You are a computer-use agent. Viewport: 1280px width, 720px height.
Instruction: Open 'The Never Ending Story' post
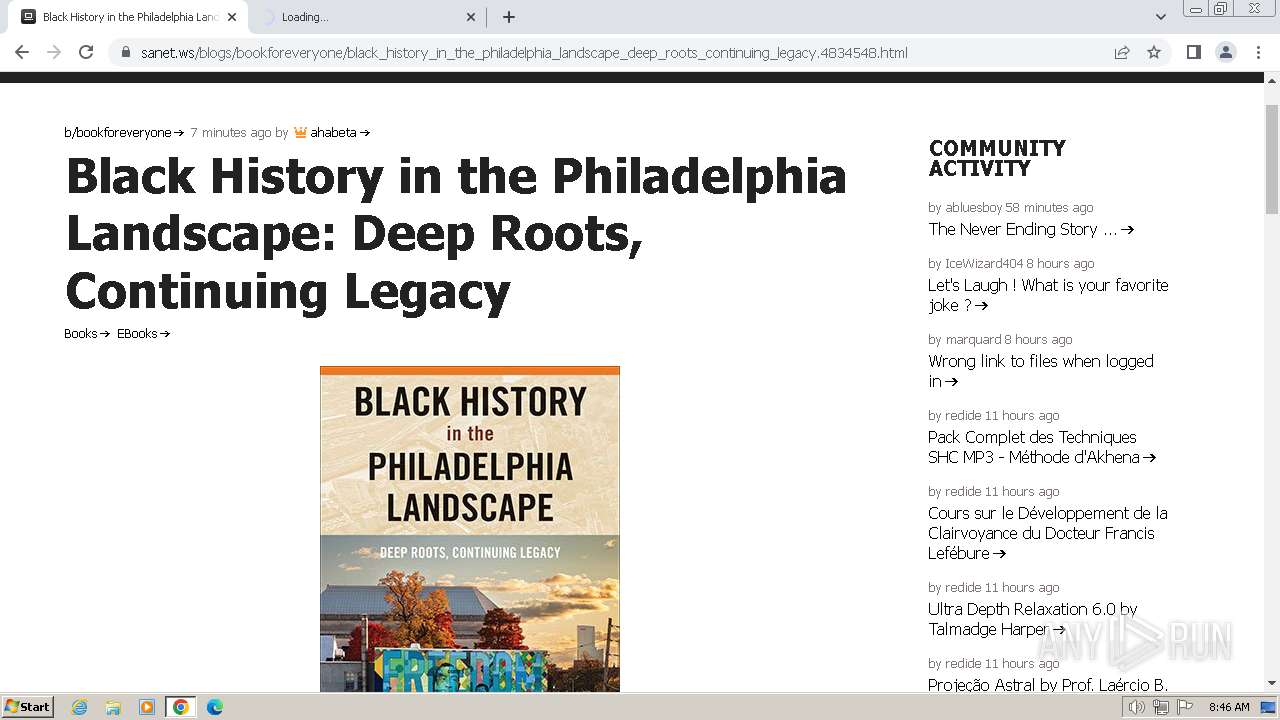coord(1031,229)
